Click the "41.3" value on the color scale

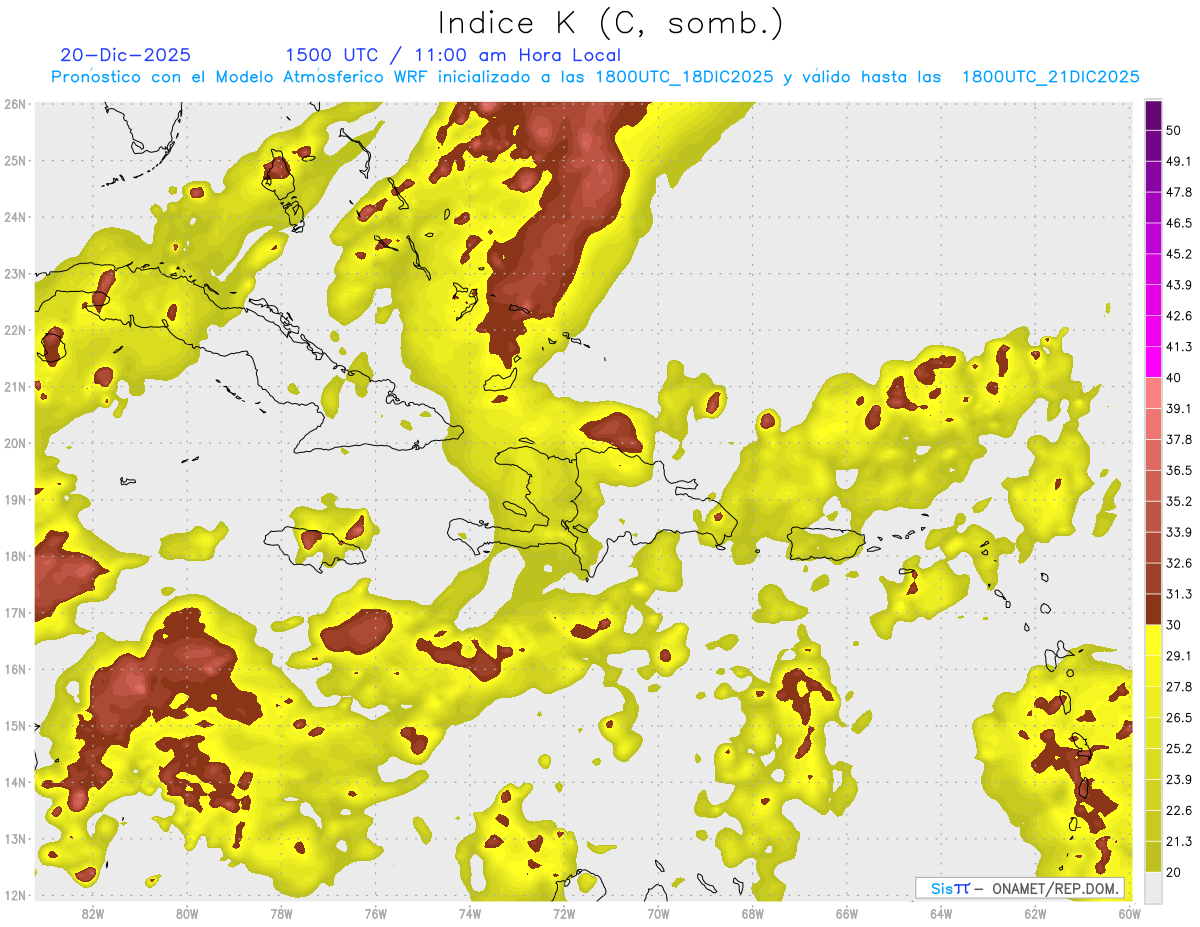(x=1179, y=347)
